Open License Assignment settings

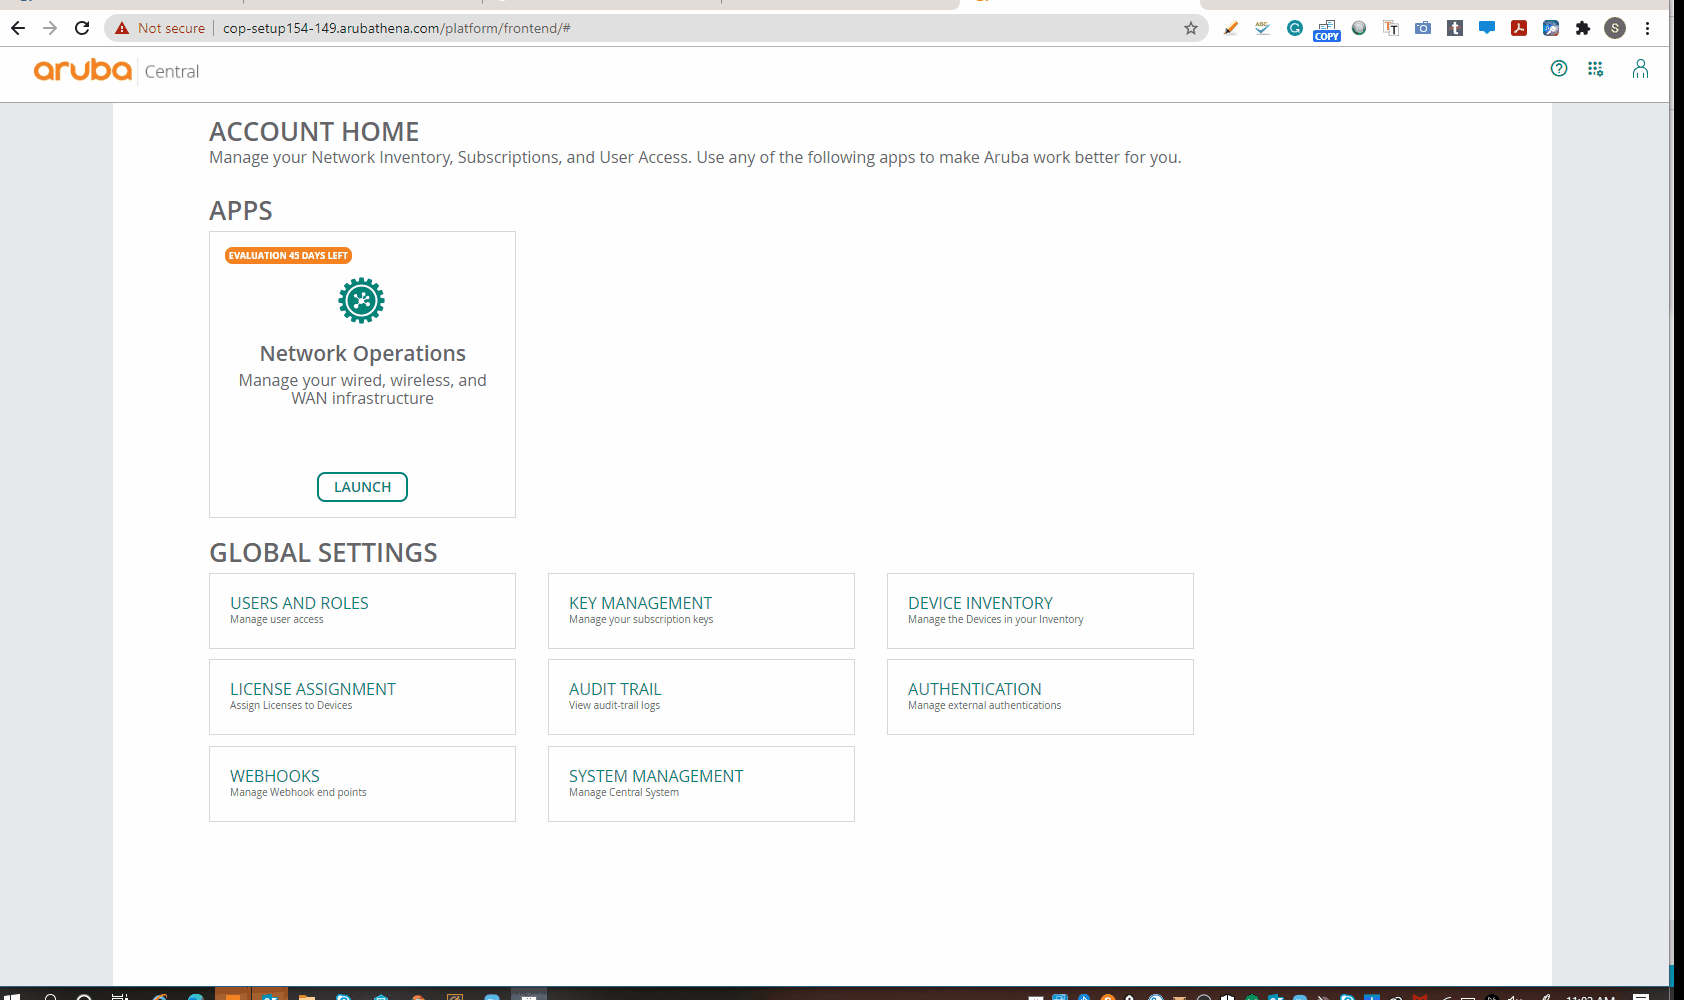pos(362,696)
